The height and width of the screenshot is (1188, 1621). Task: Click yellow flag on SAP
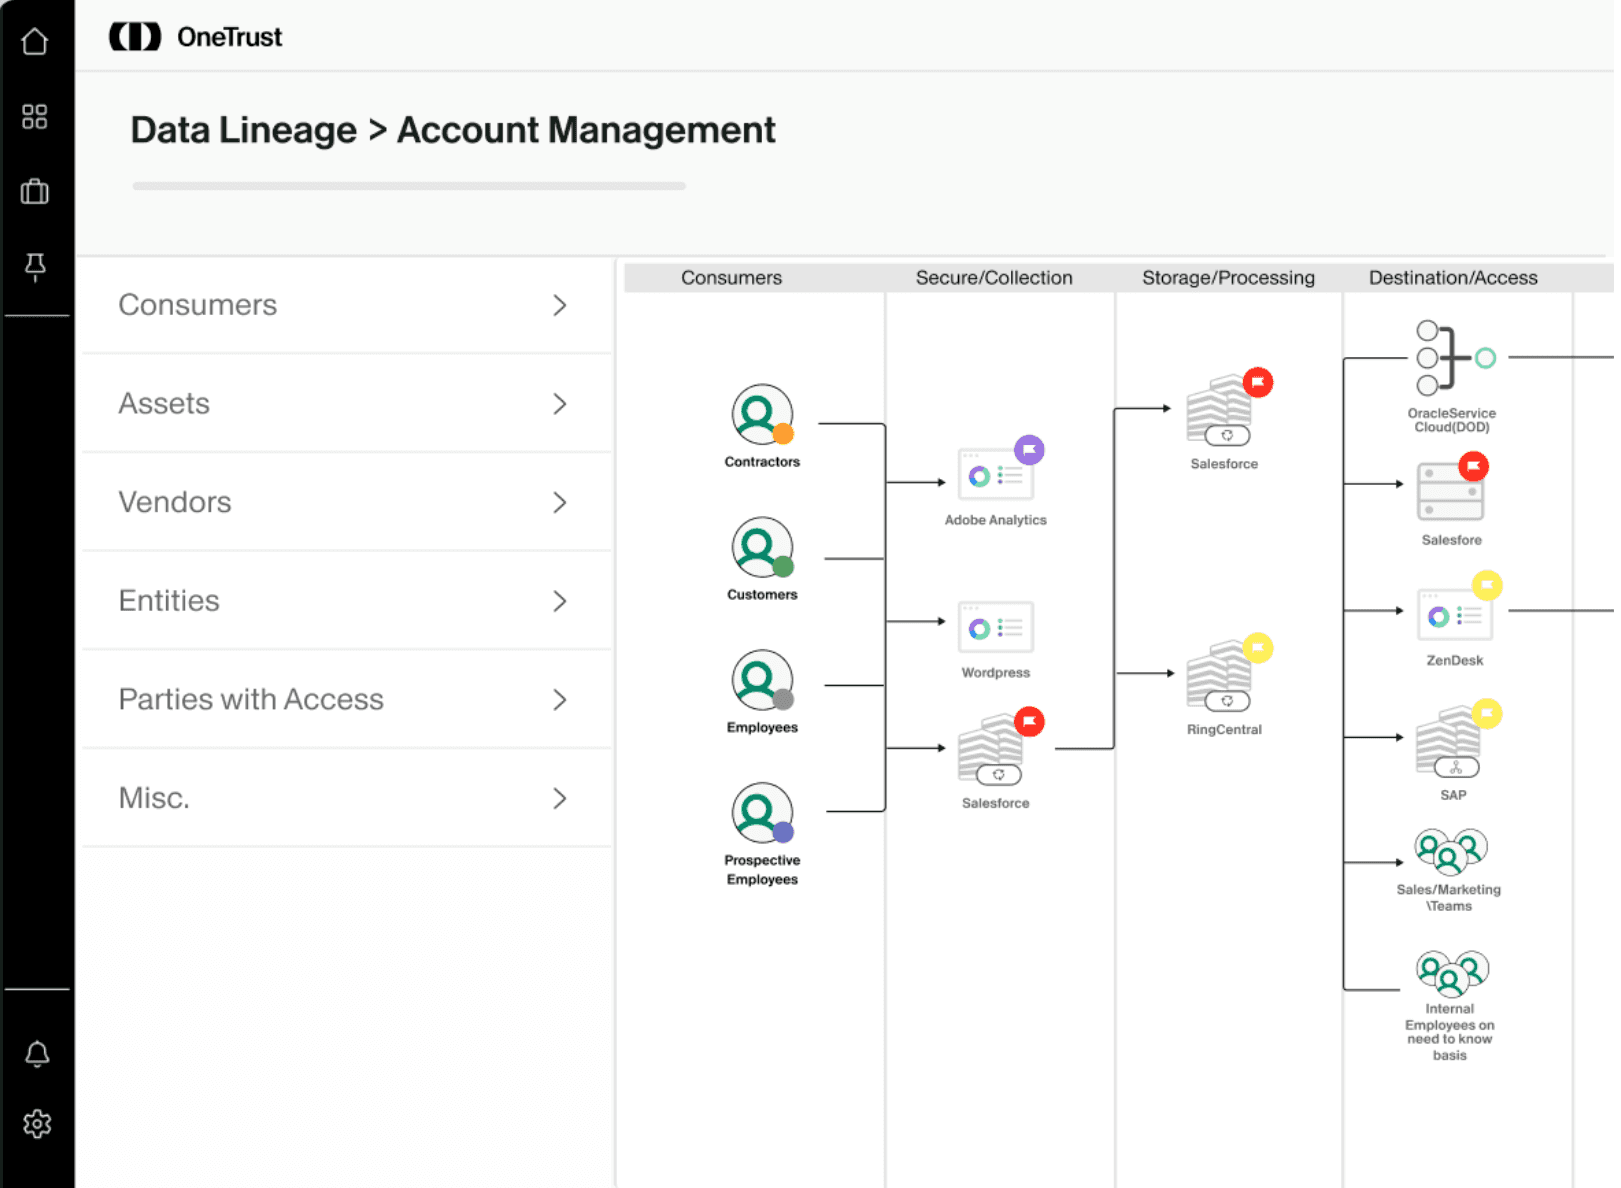tap(1487, 713)
